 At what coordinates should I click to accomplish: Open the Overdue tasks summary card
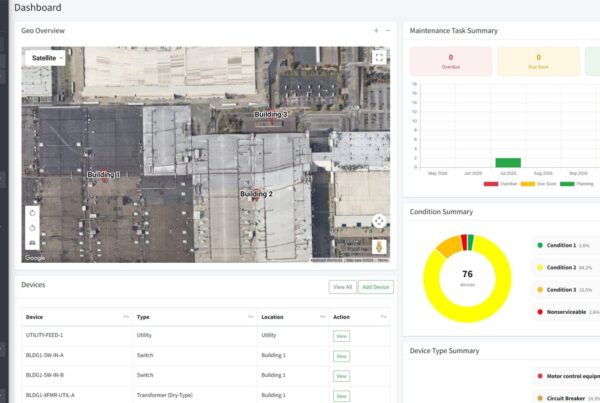451,61
